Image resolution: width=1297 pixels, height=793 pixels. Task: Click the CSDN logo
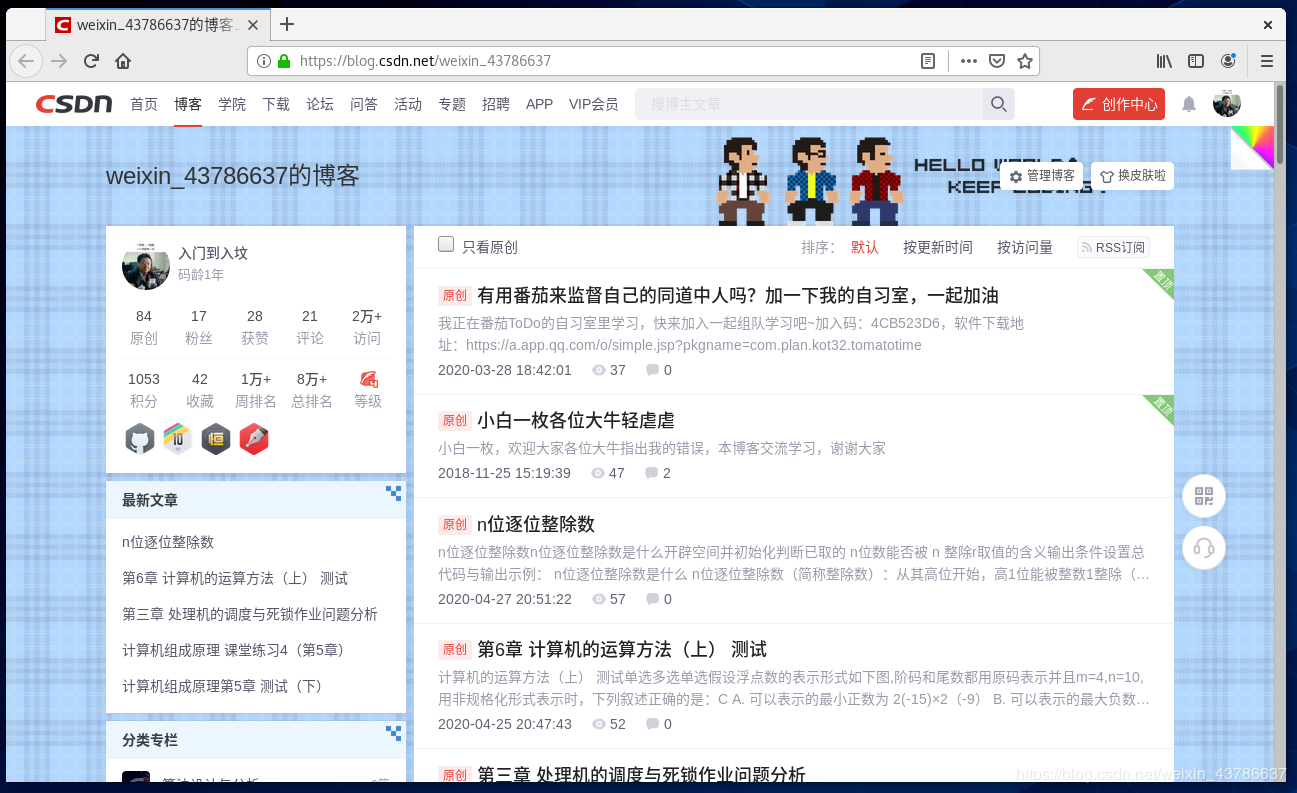pos(73,103)
